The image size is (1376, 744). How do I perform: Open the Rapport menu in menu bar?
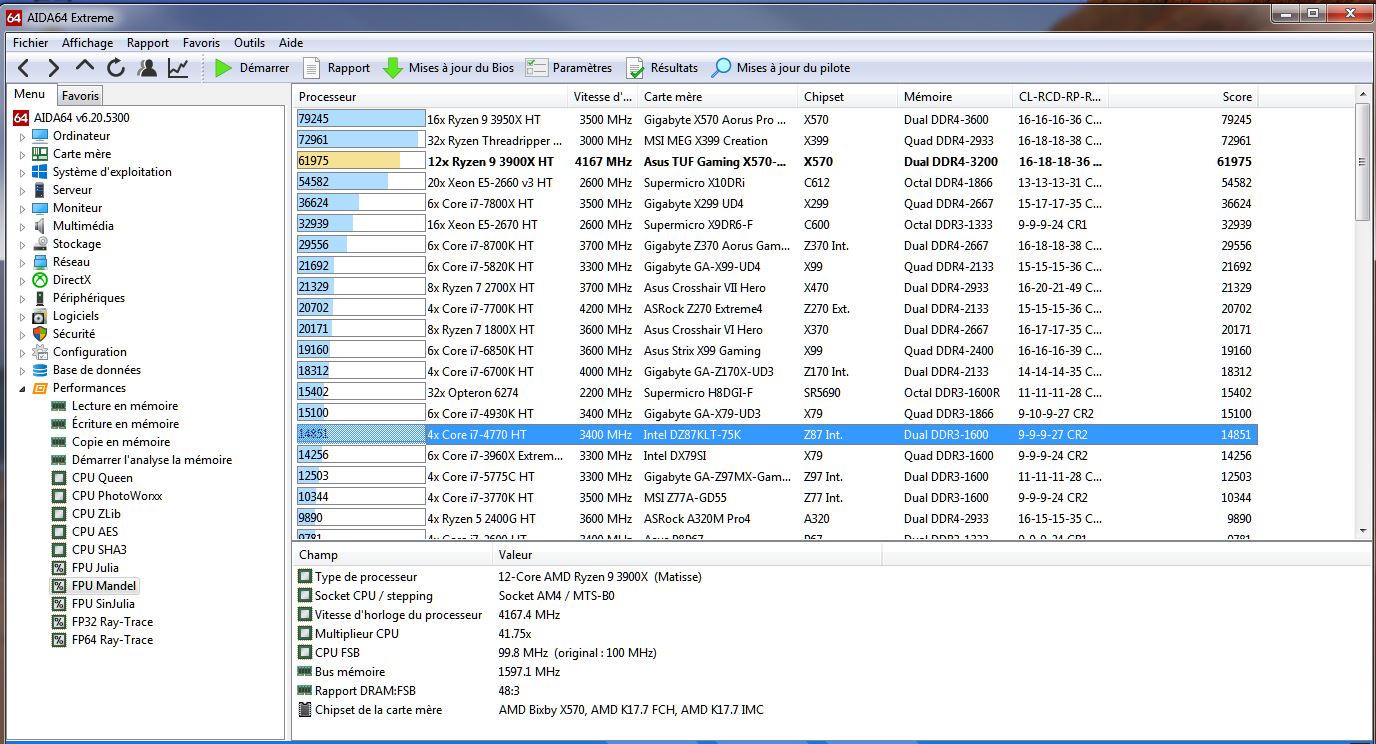coord(148,43)
